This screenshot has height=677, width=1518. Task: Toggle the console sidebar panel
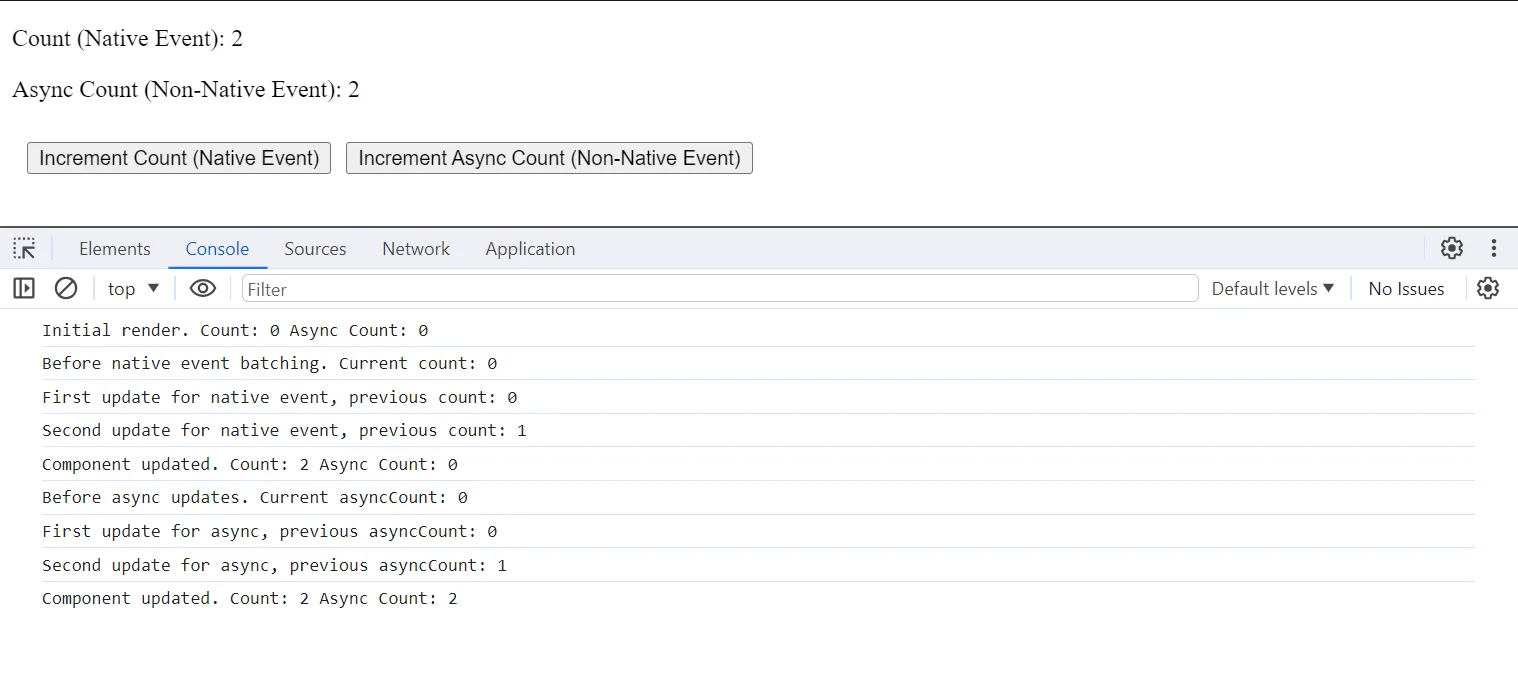pos(23,288)
